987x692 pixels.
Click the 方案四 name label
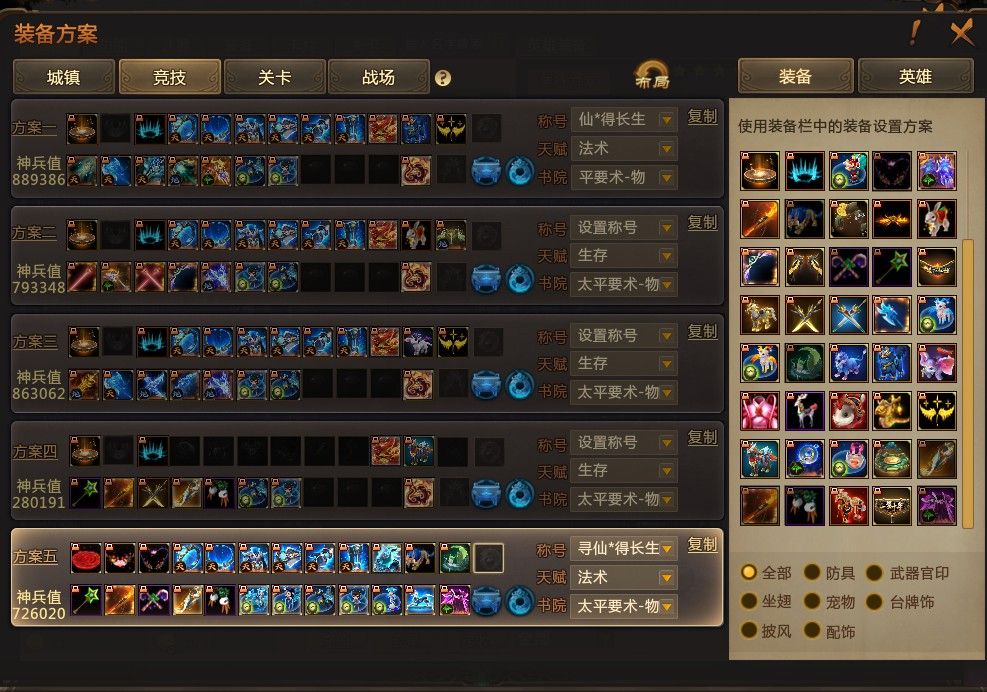(x=35, y=451)
